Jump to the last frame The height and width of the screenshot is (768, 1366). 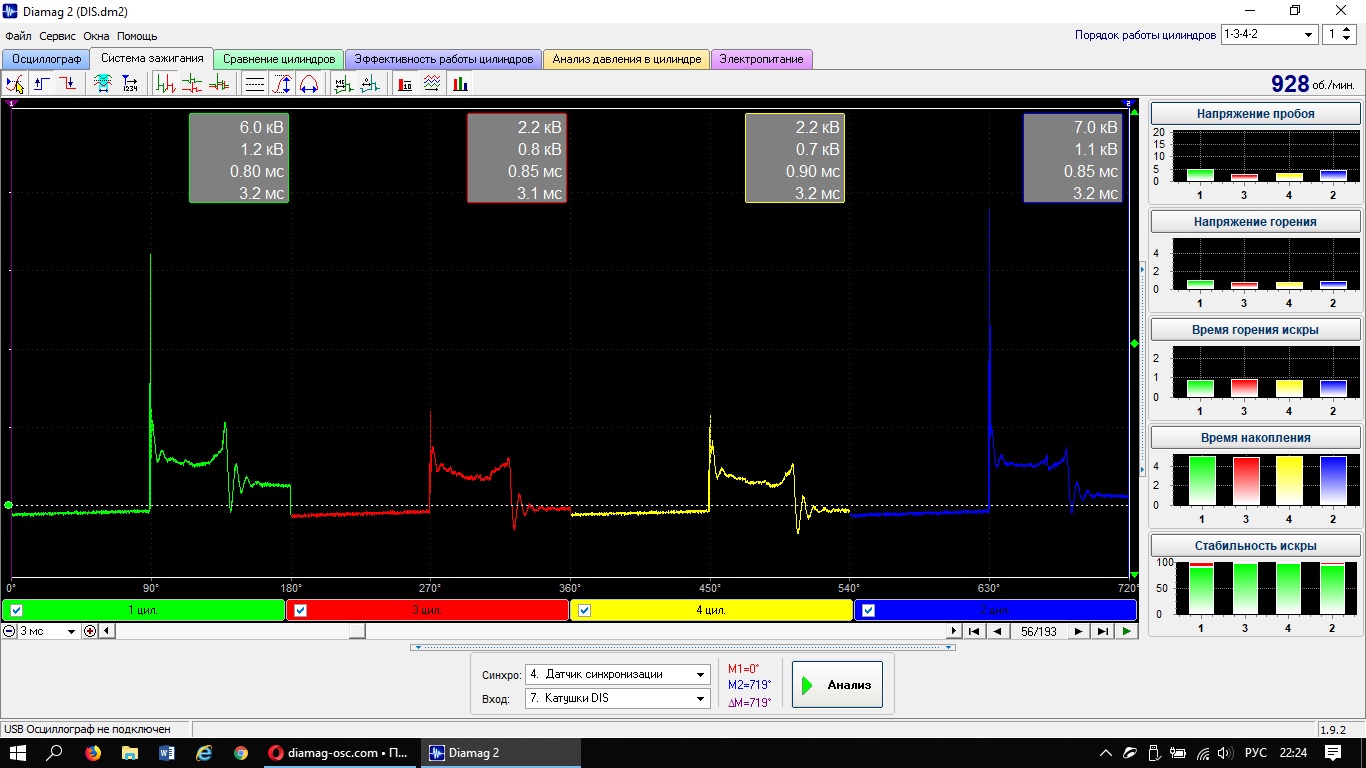coord(1102,631)
